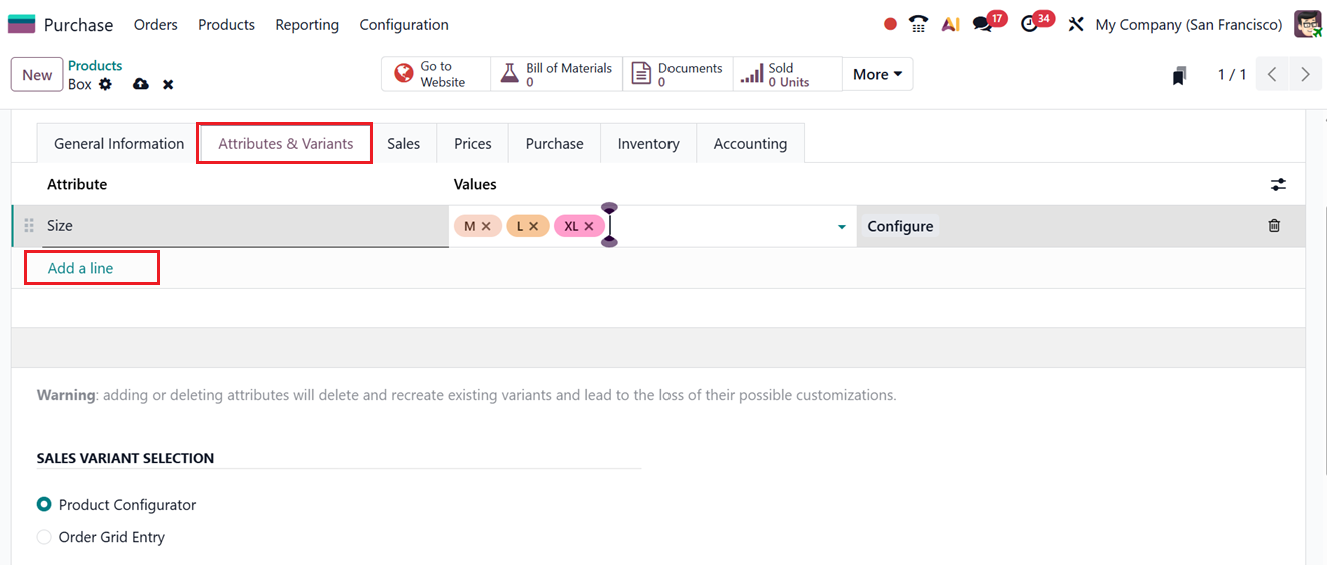Screen dimensions: 1327x565
Task: Save the record manually via cloud icon
Action: tap(141, 84)
